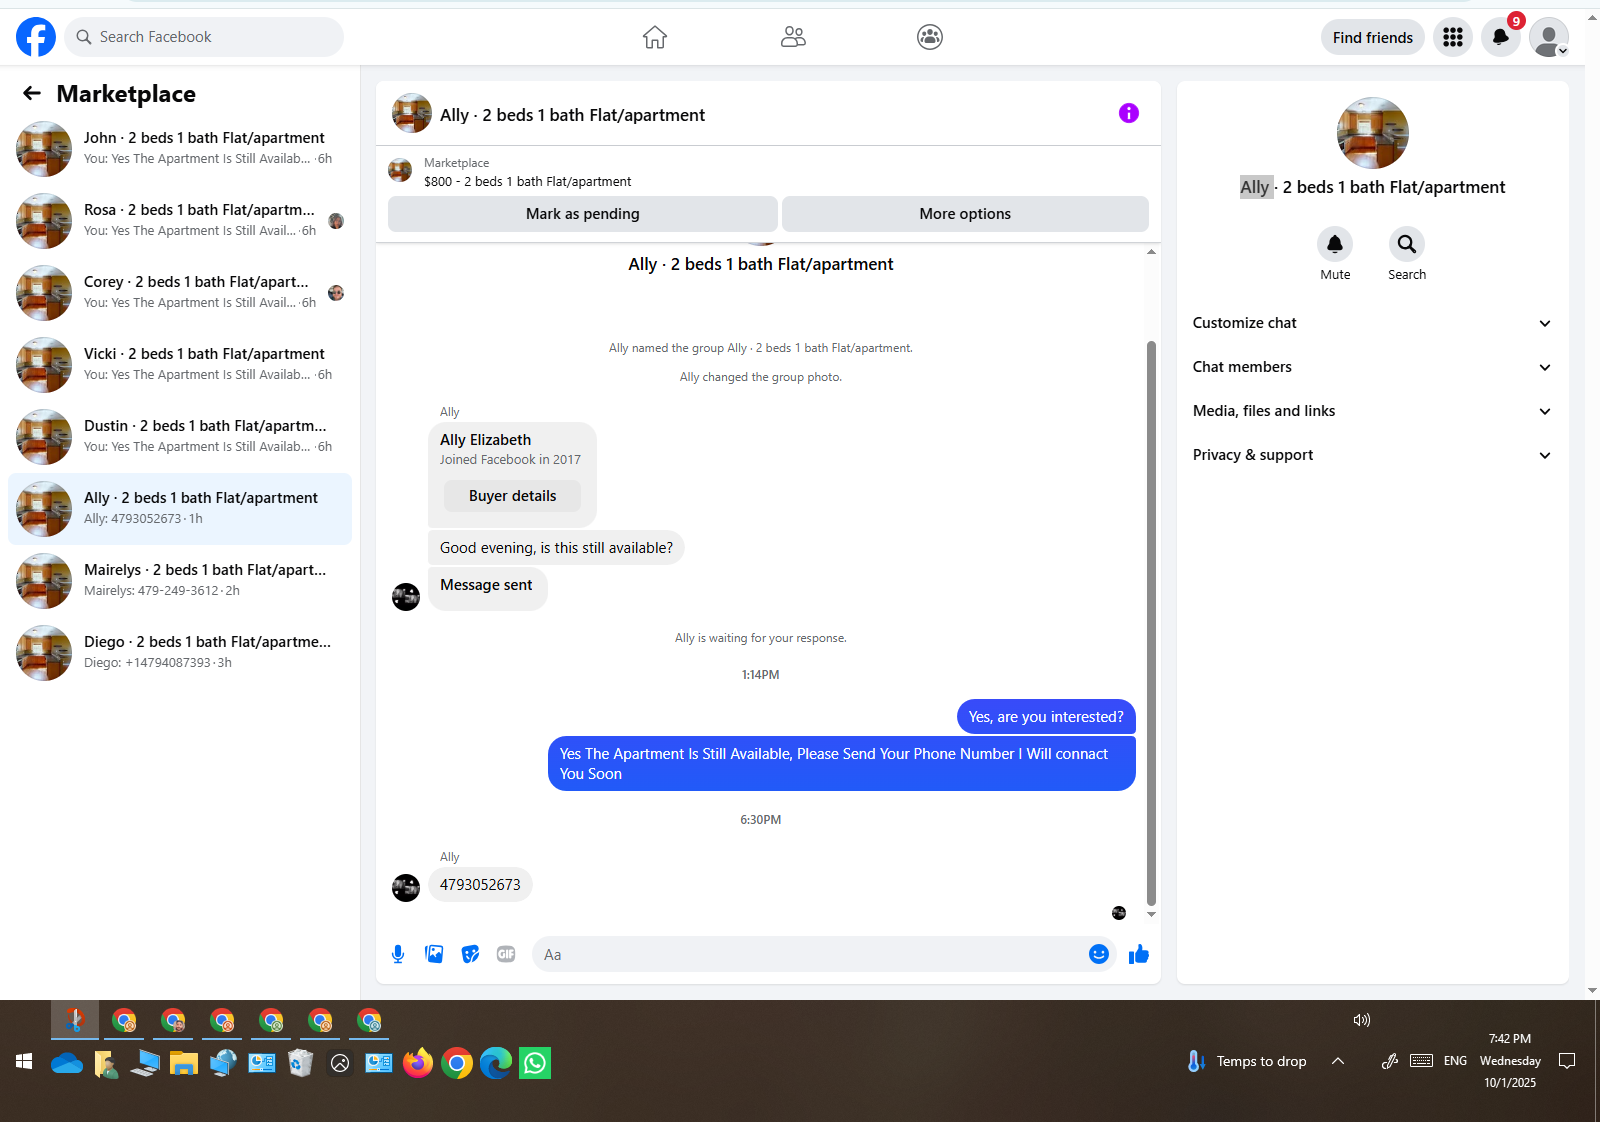Screen dimensions: 1600x1122
Task: Click the Facebook logo
Action: click(x=36, y=37)
